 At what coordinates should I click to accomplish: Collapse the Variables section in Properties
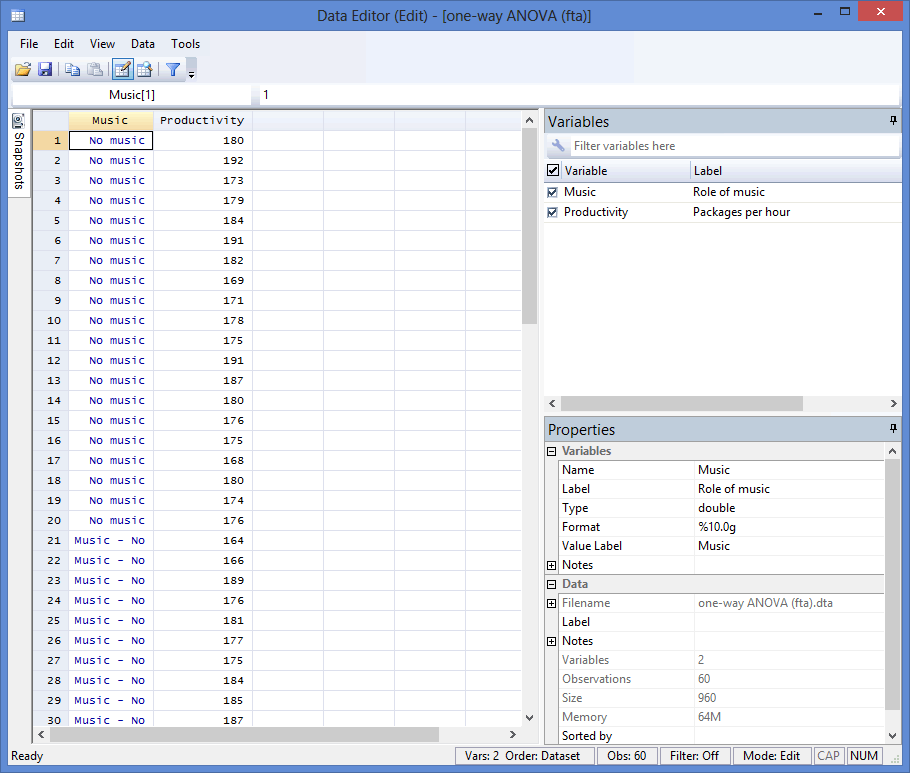[551, 451]
